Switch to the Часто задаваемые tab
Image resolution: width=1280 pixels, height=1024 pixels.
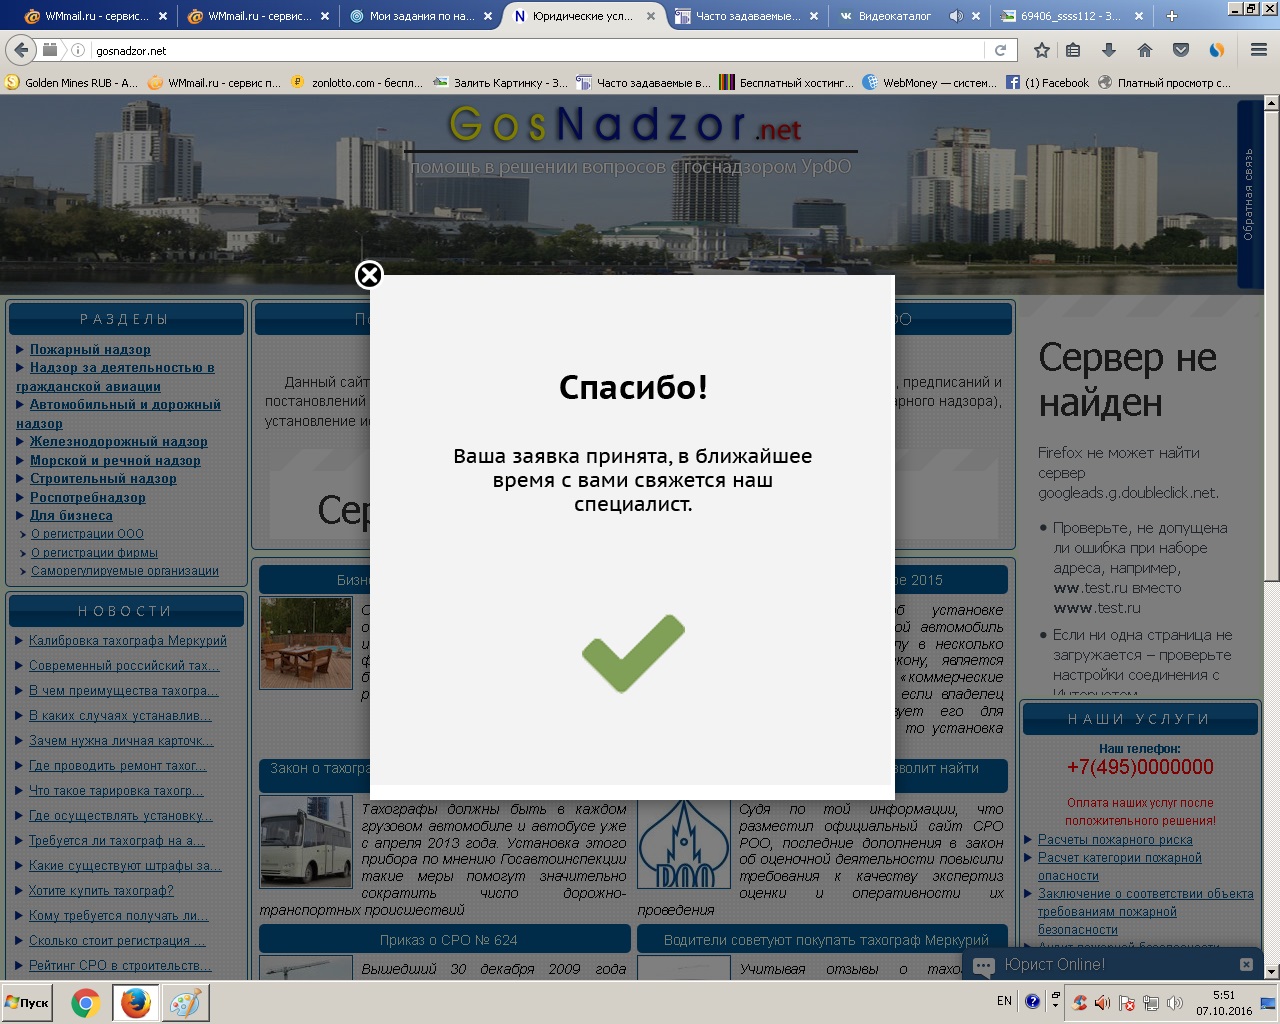[746, 16]
